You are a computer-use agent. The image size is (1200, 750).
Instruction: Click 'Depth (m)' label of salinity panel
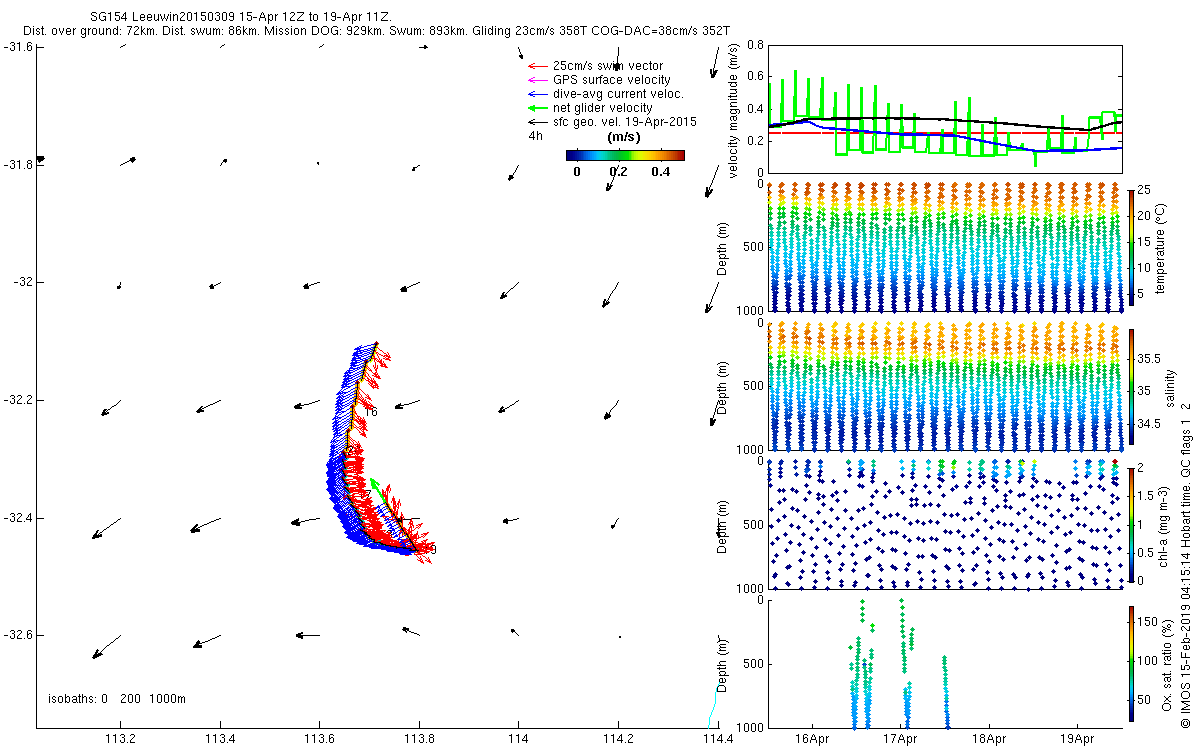(723, 389)
